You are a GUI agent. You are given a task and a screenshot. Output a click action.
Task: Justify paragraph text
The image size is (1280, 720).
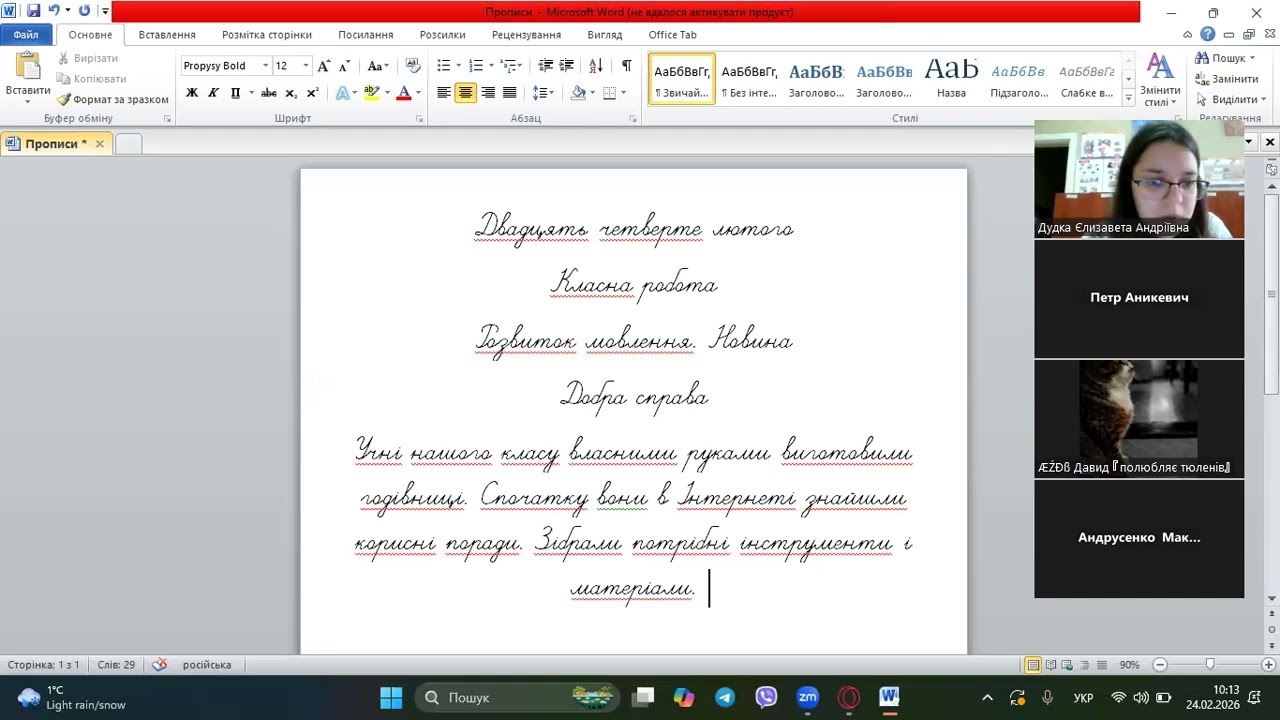coord(509,93)
